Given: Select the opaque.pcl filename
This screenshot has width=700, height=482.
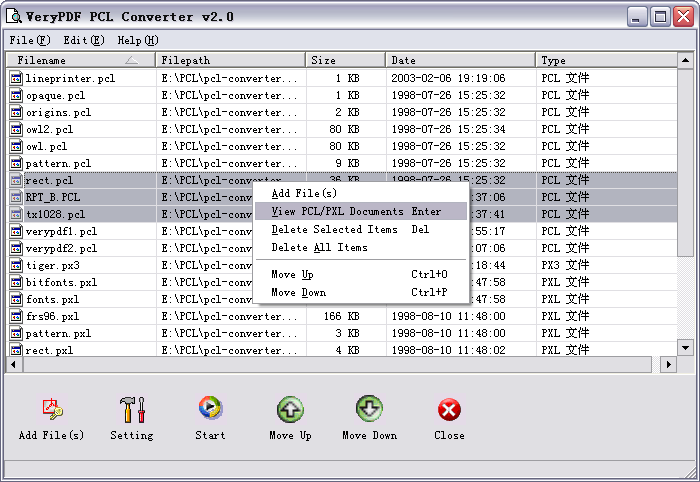Looking at the screenshot, I should [x=55, y=96].
